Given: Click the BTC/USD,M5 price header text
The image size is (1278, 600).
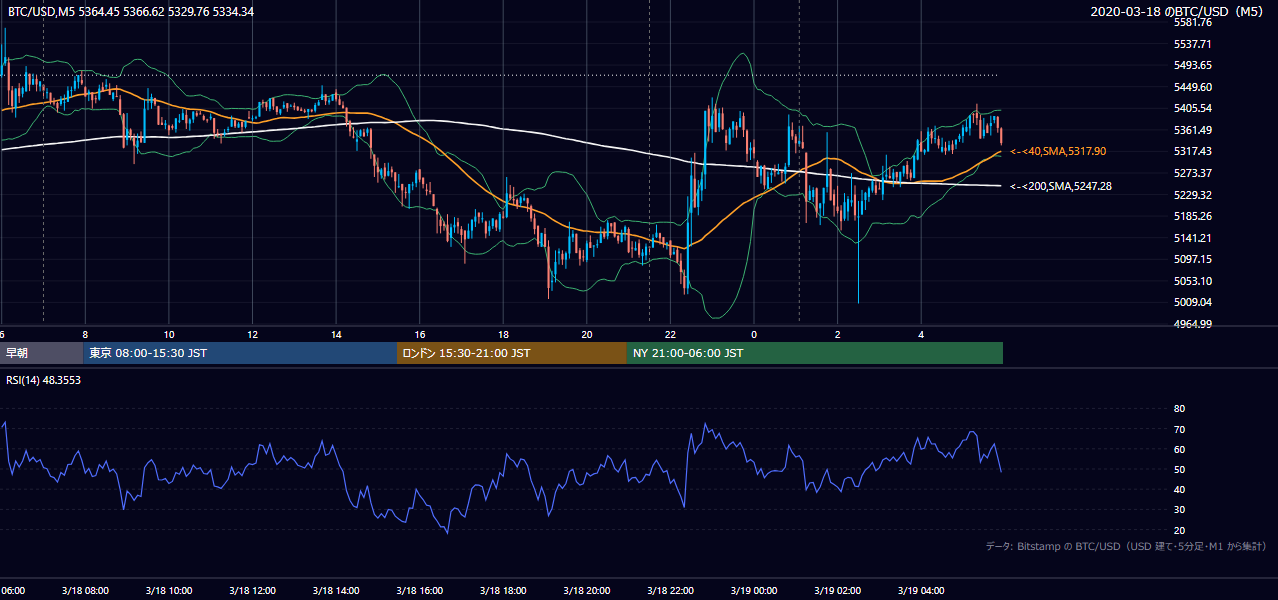Looking at the screenshot, I should (131, 12).
